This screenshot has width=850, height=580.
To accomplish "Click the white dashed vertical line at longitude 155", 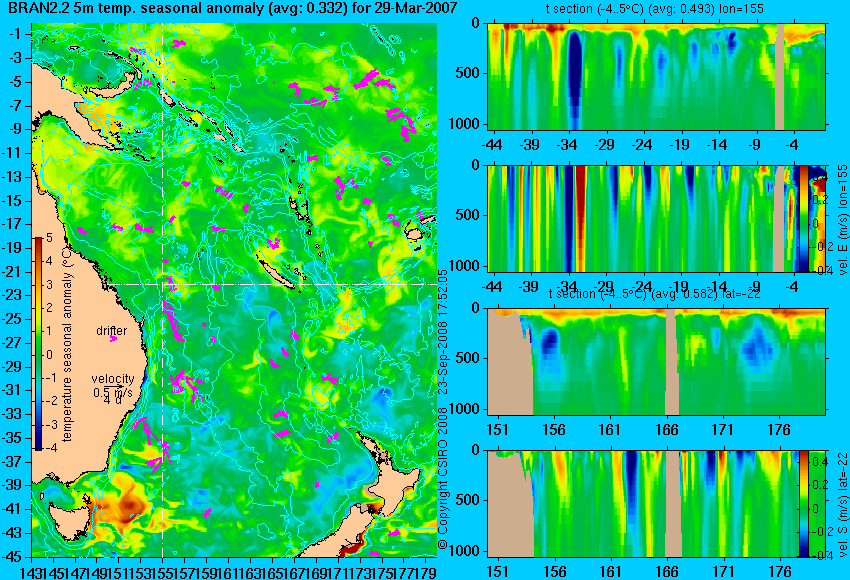I will [163, 290].
